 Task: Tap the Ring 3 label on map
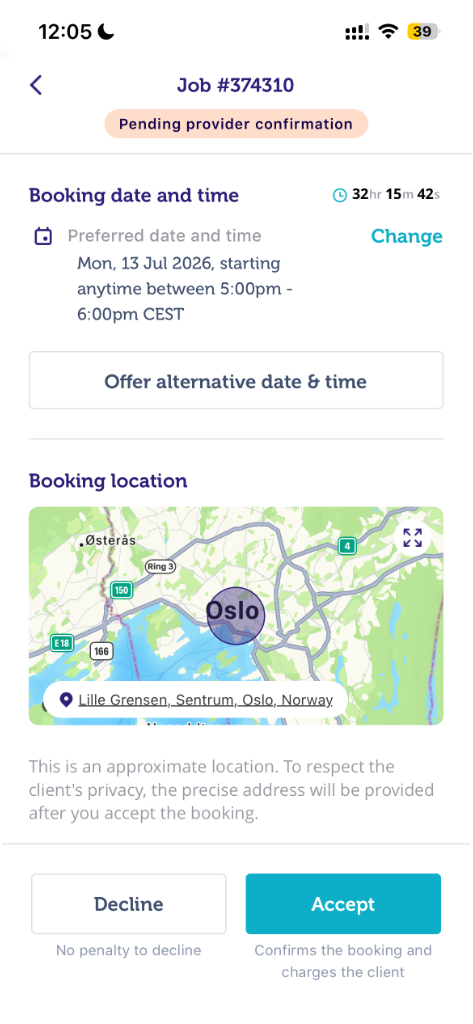tap(160, 566)
